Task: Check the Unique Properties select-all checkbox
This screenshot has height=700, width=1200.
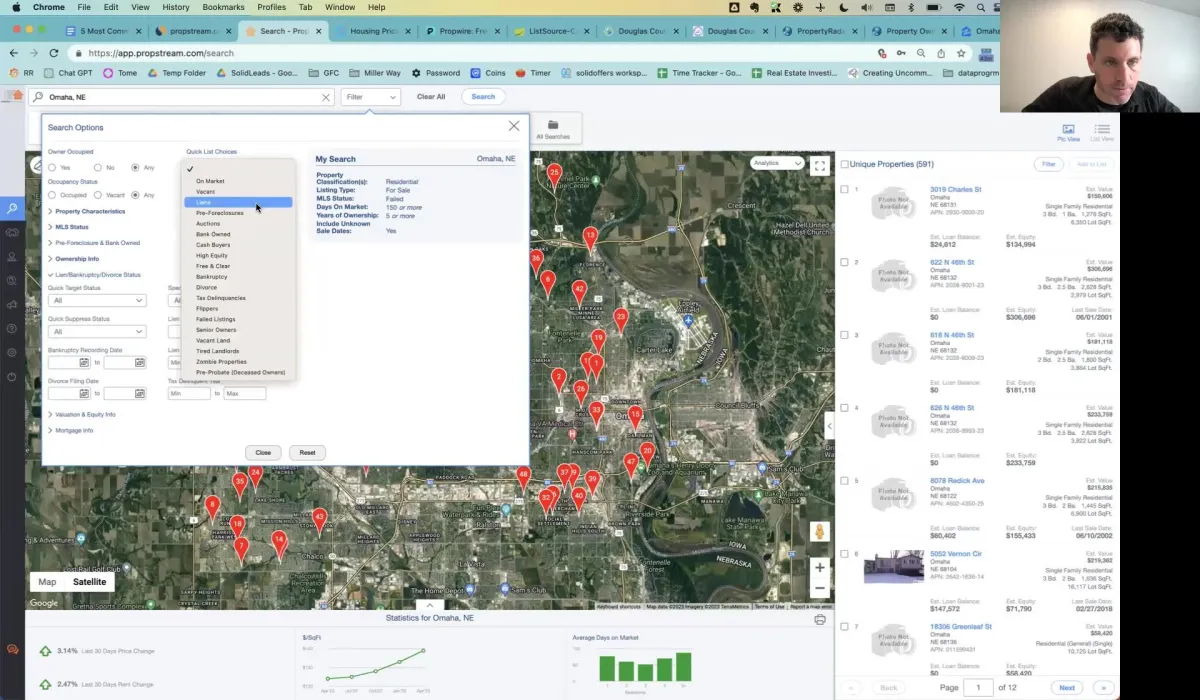Action: 845,164
